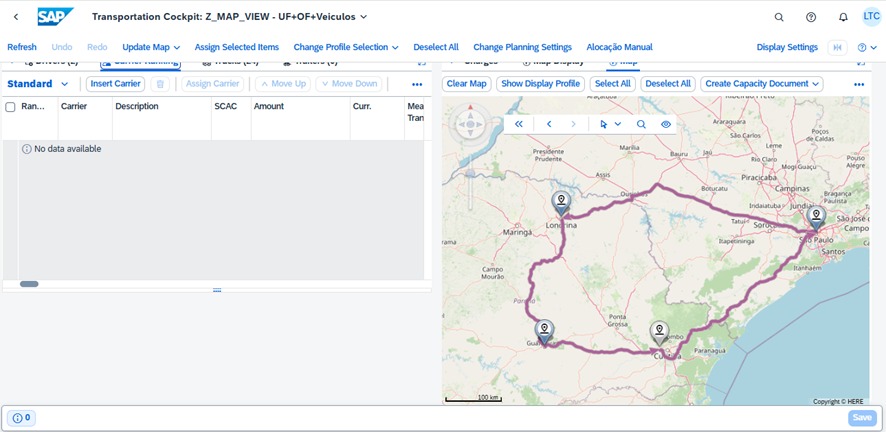886x432 pixels.
Task: Click the double-left arrow on the map toolbar
Action: pos(519,124)
